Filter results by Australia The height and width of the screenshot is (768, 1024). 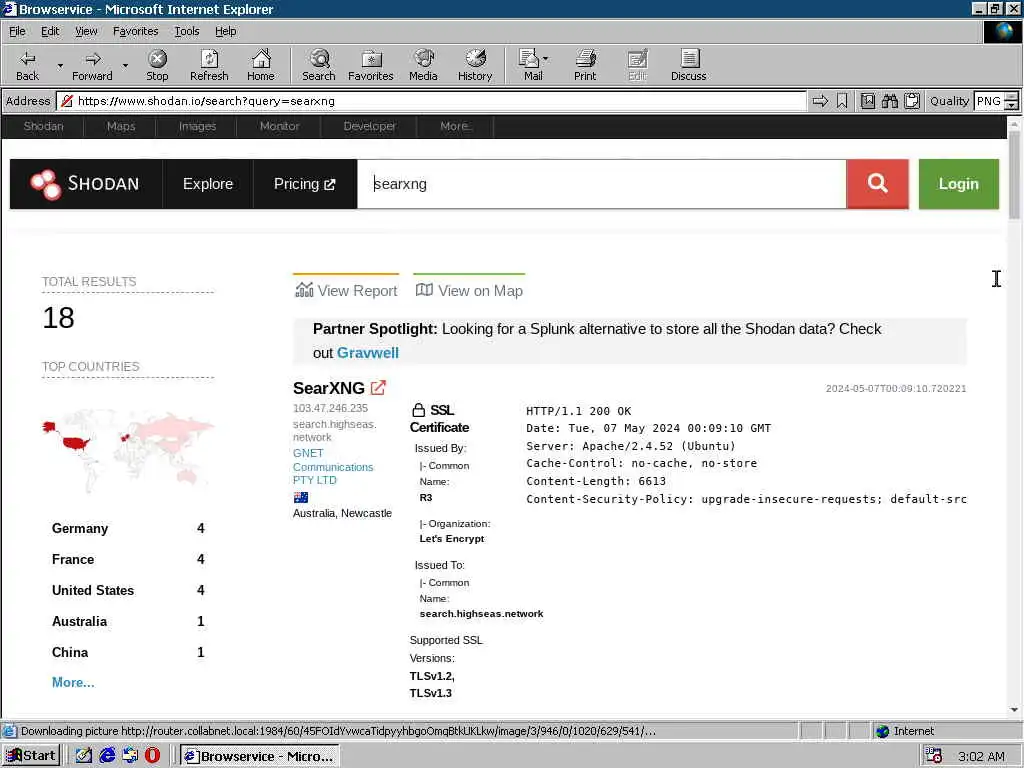[128, 621]
